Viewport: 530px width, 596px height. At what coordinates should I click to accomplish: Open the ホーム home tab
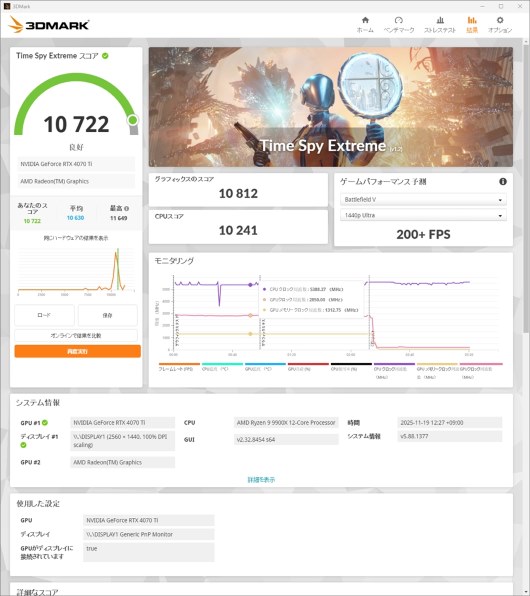click(x=365, y=25)
